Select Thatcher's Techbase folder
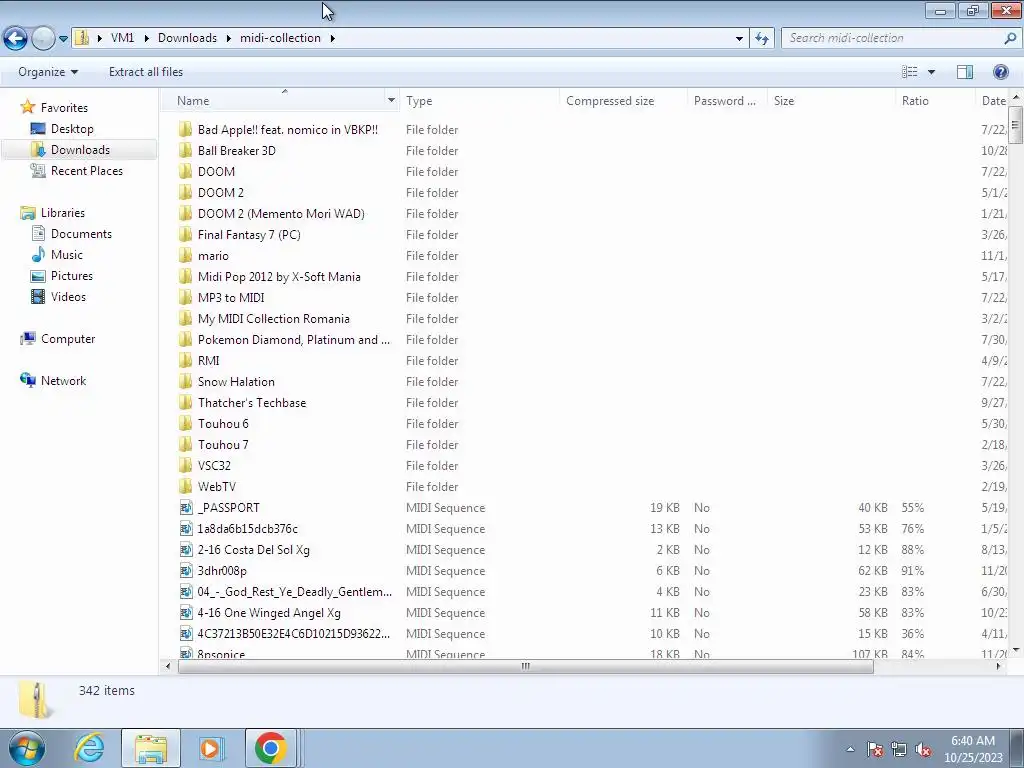Screen dimensions: 1024x768 tap(251, 403)
